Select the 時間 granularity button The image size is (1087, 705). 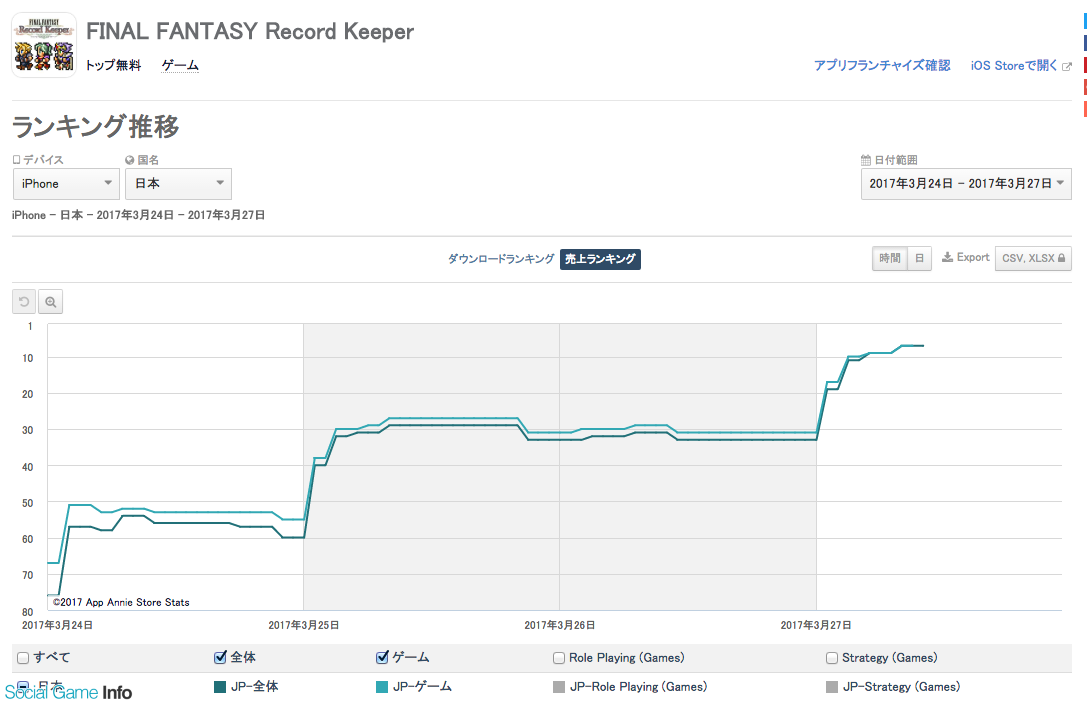coord(889,258)
